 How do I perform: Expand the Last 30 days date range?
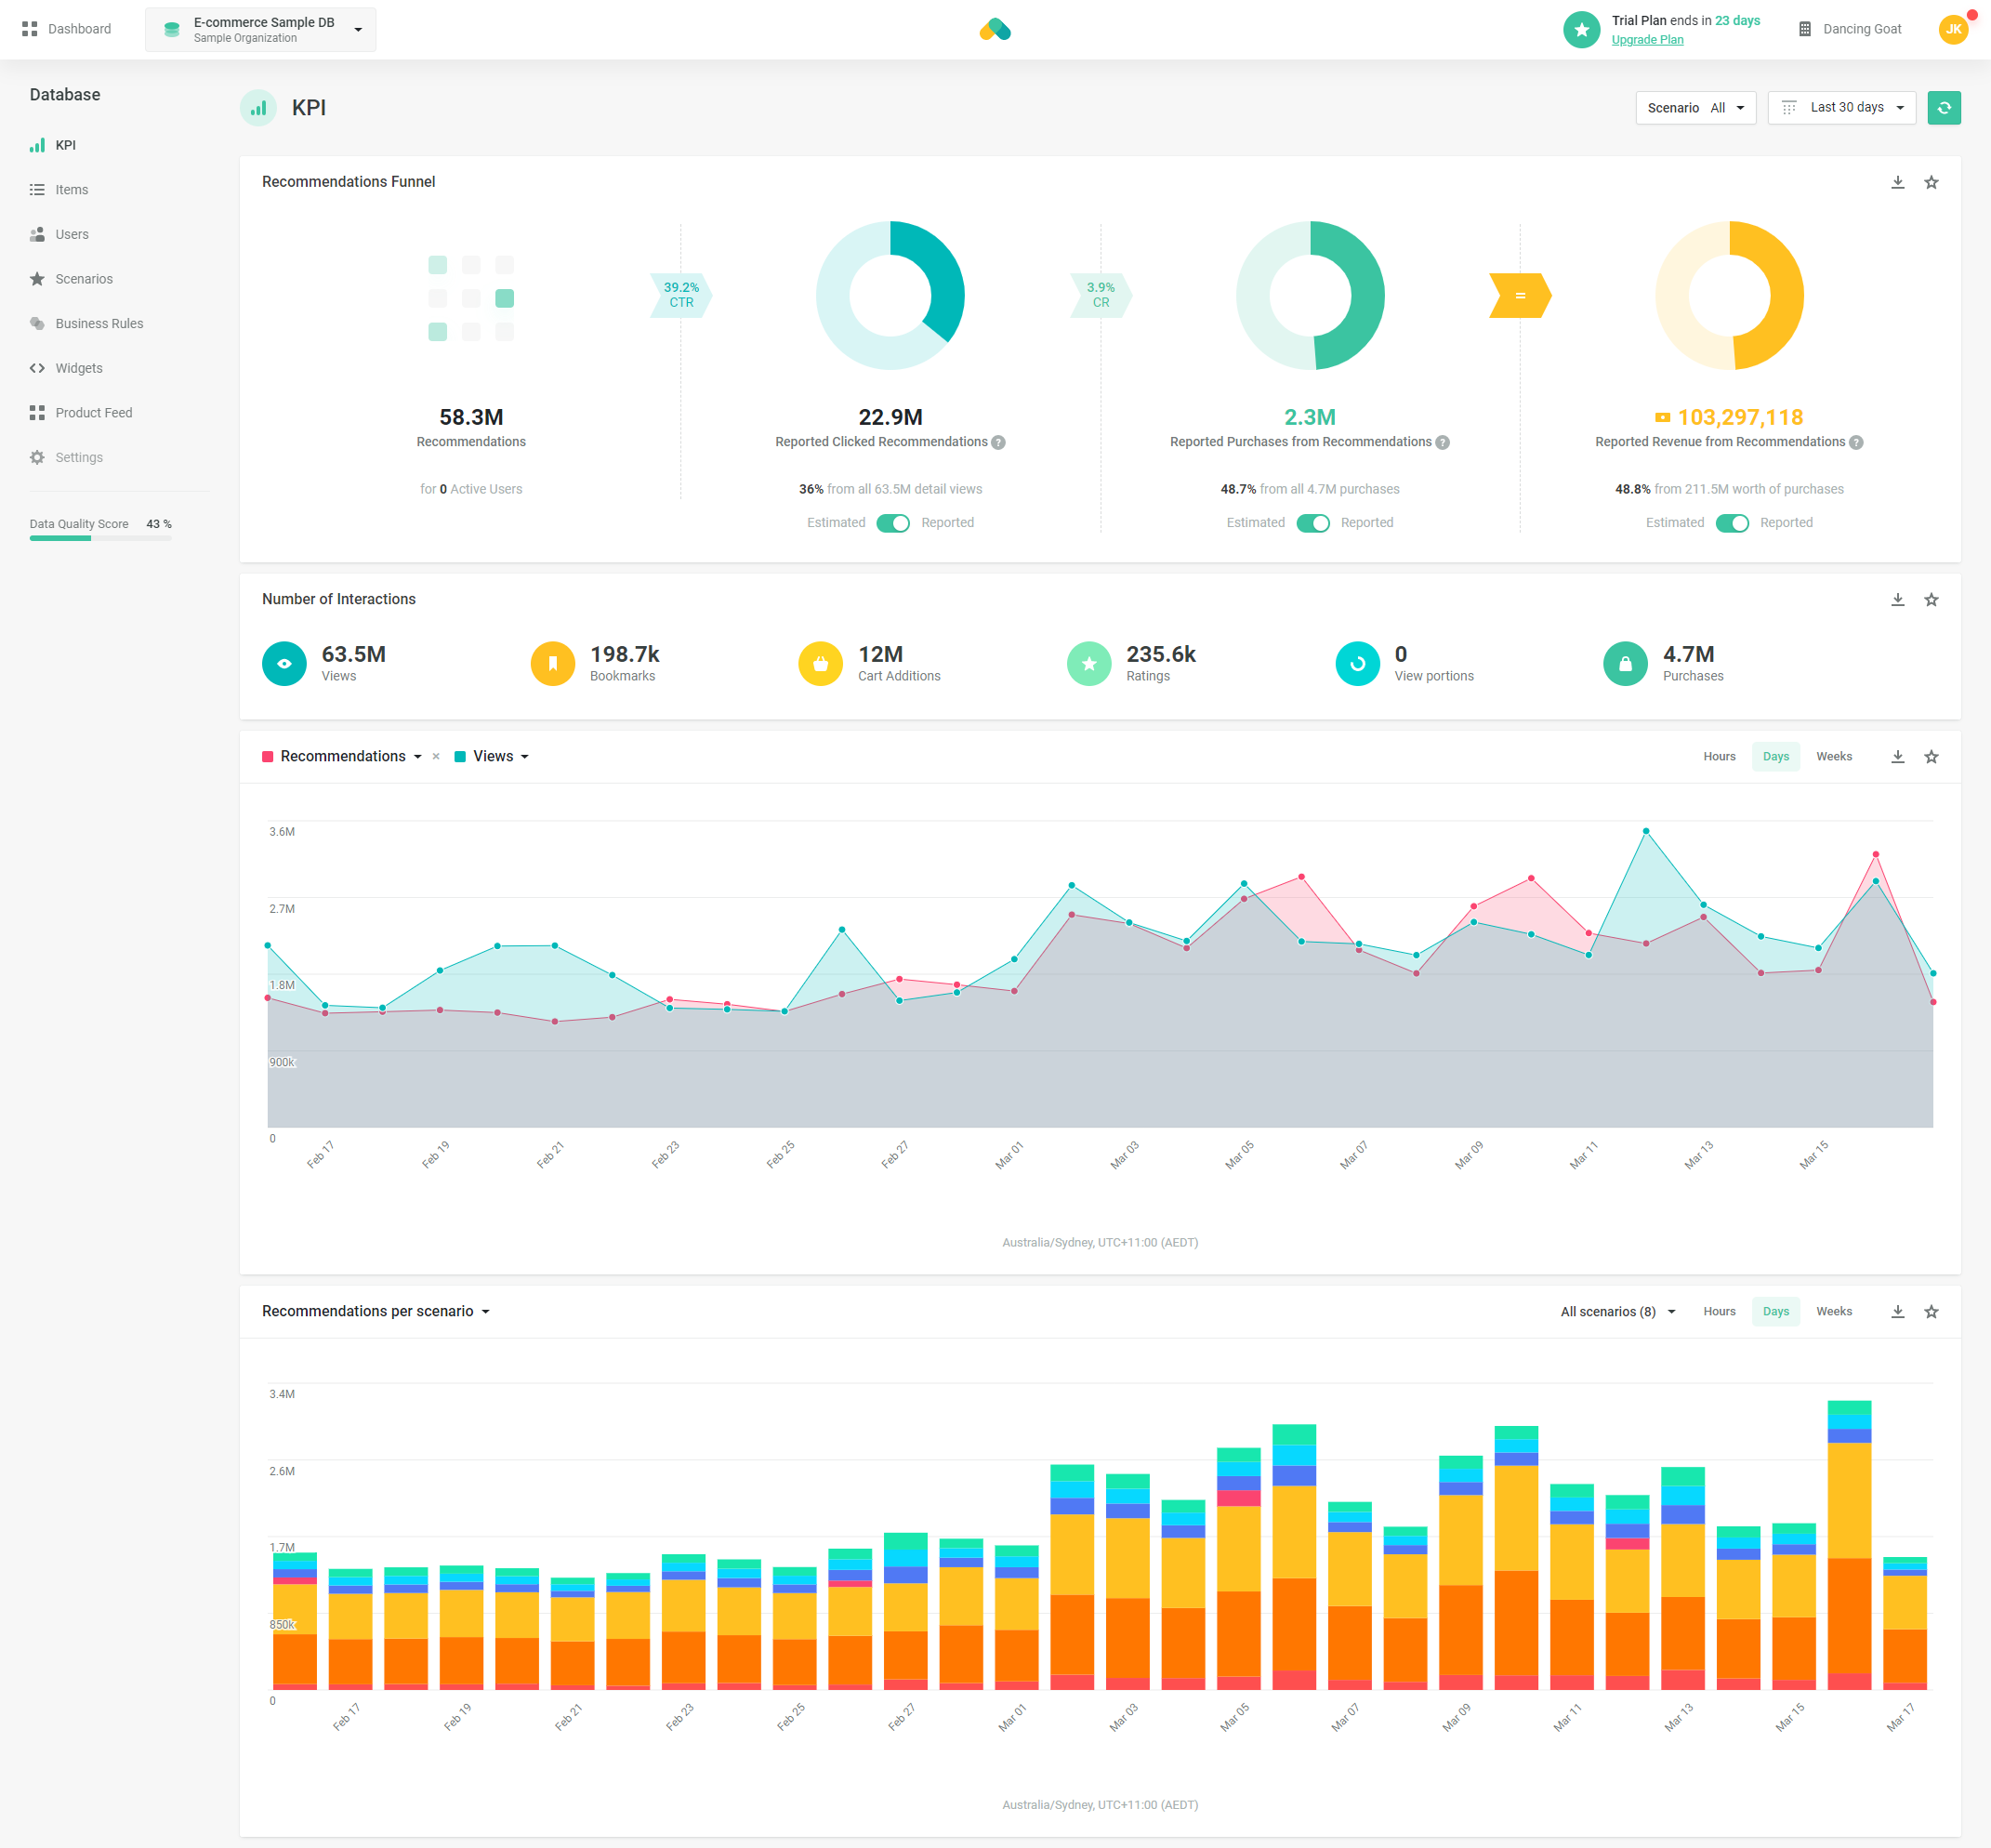click(1841, 108)
